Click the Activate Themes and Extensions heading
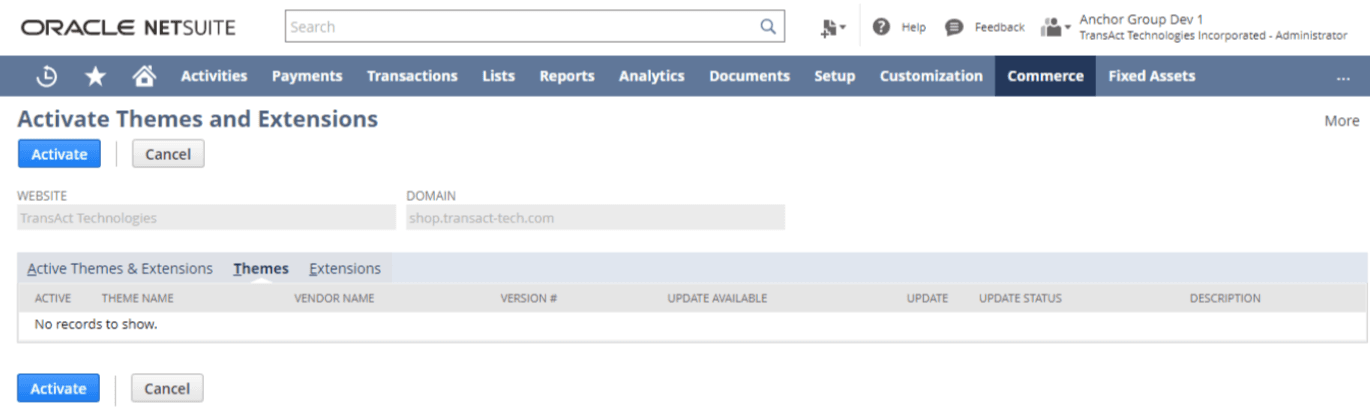 (198, 119)
